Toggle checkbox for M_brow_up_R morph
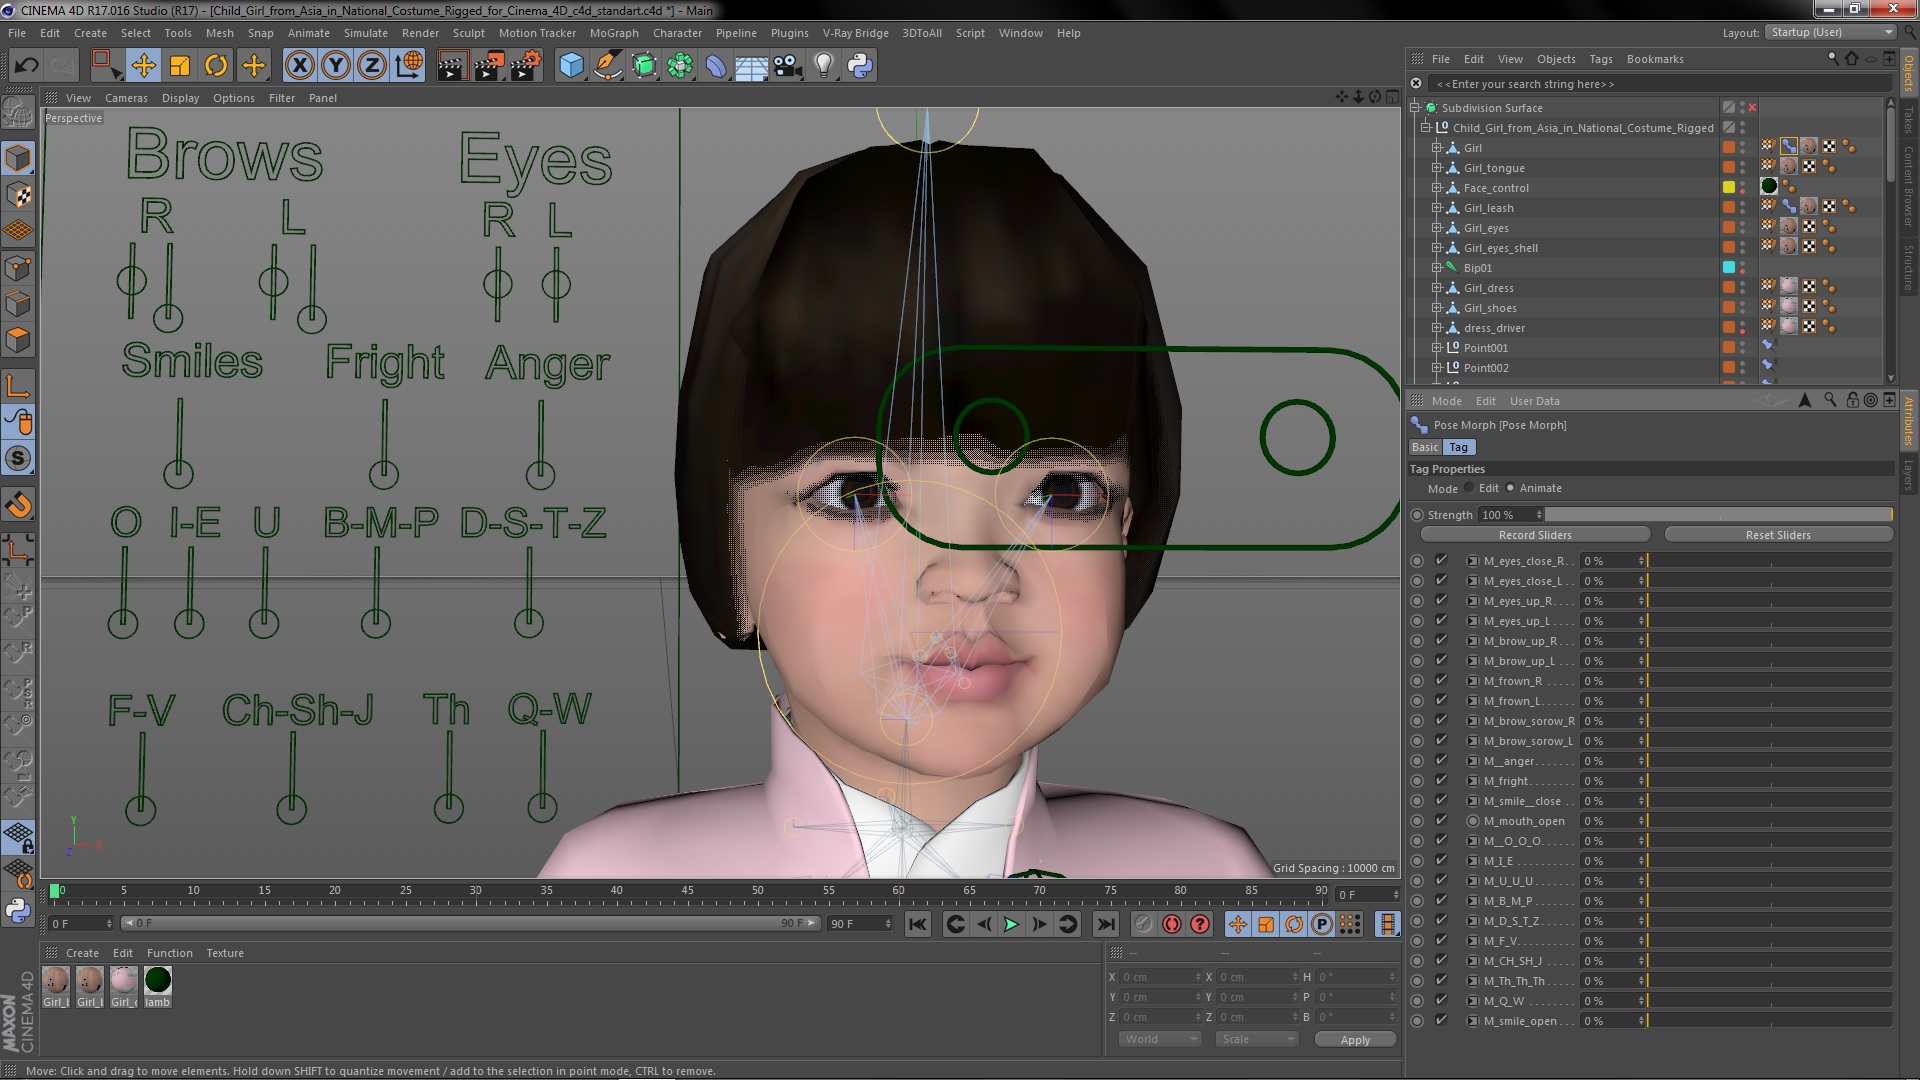This screenshot has width=1920, height=1080. pos(1441,640)
